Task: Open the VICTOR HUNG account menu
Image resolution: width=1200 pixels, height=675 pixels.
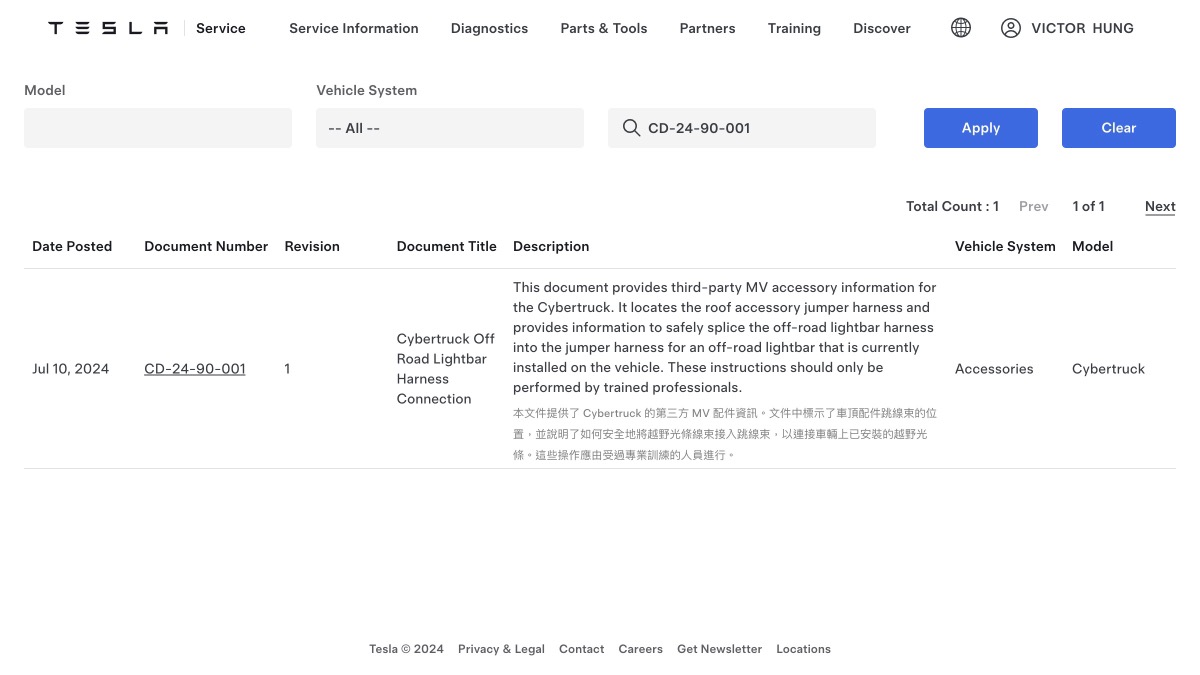Action: [1082, 28]
